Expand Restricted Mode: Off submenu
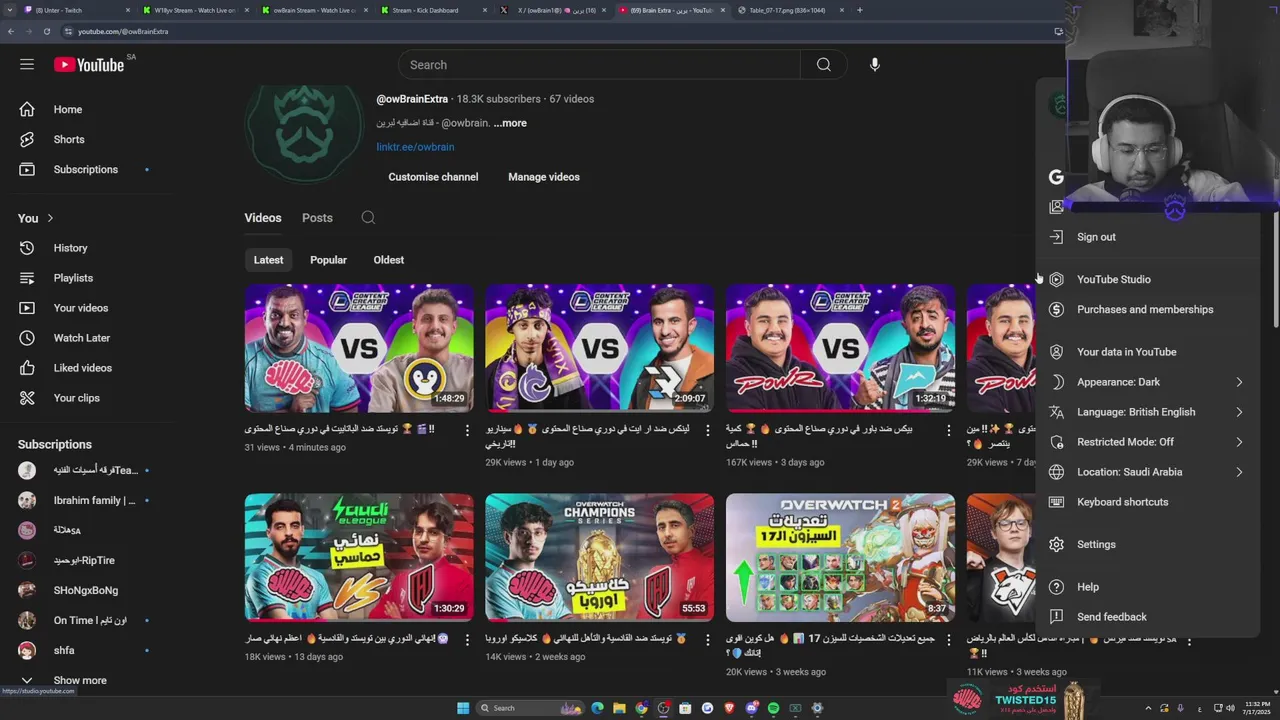 pyautogui.click(x=1239, y=442)
